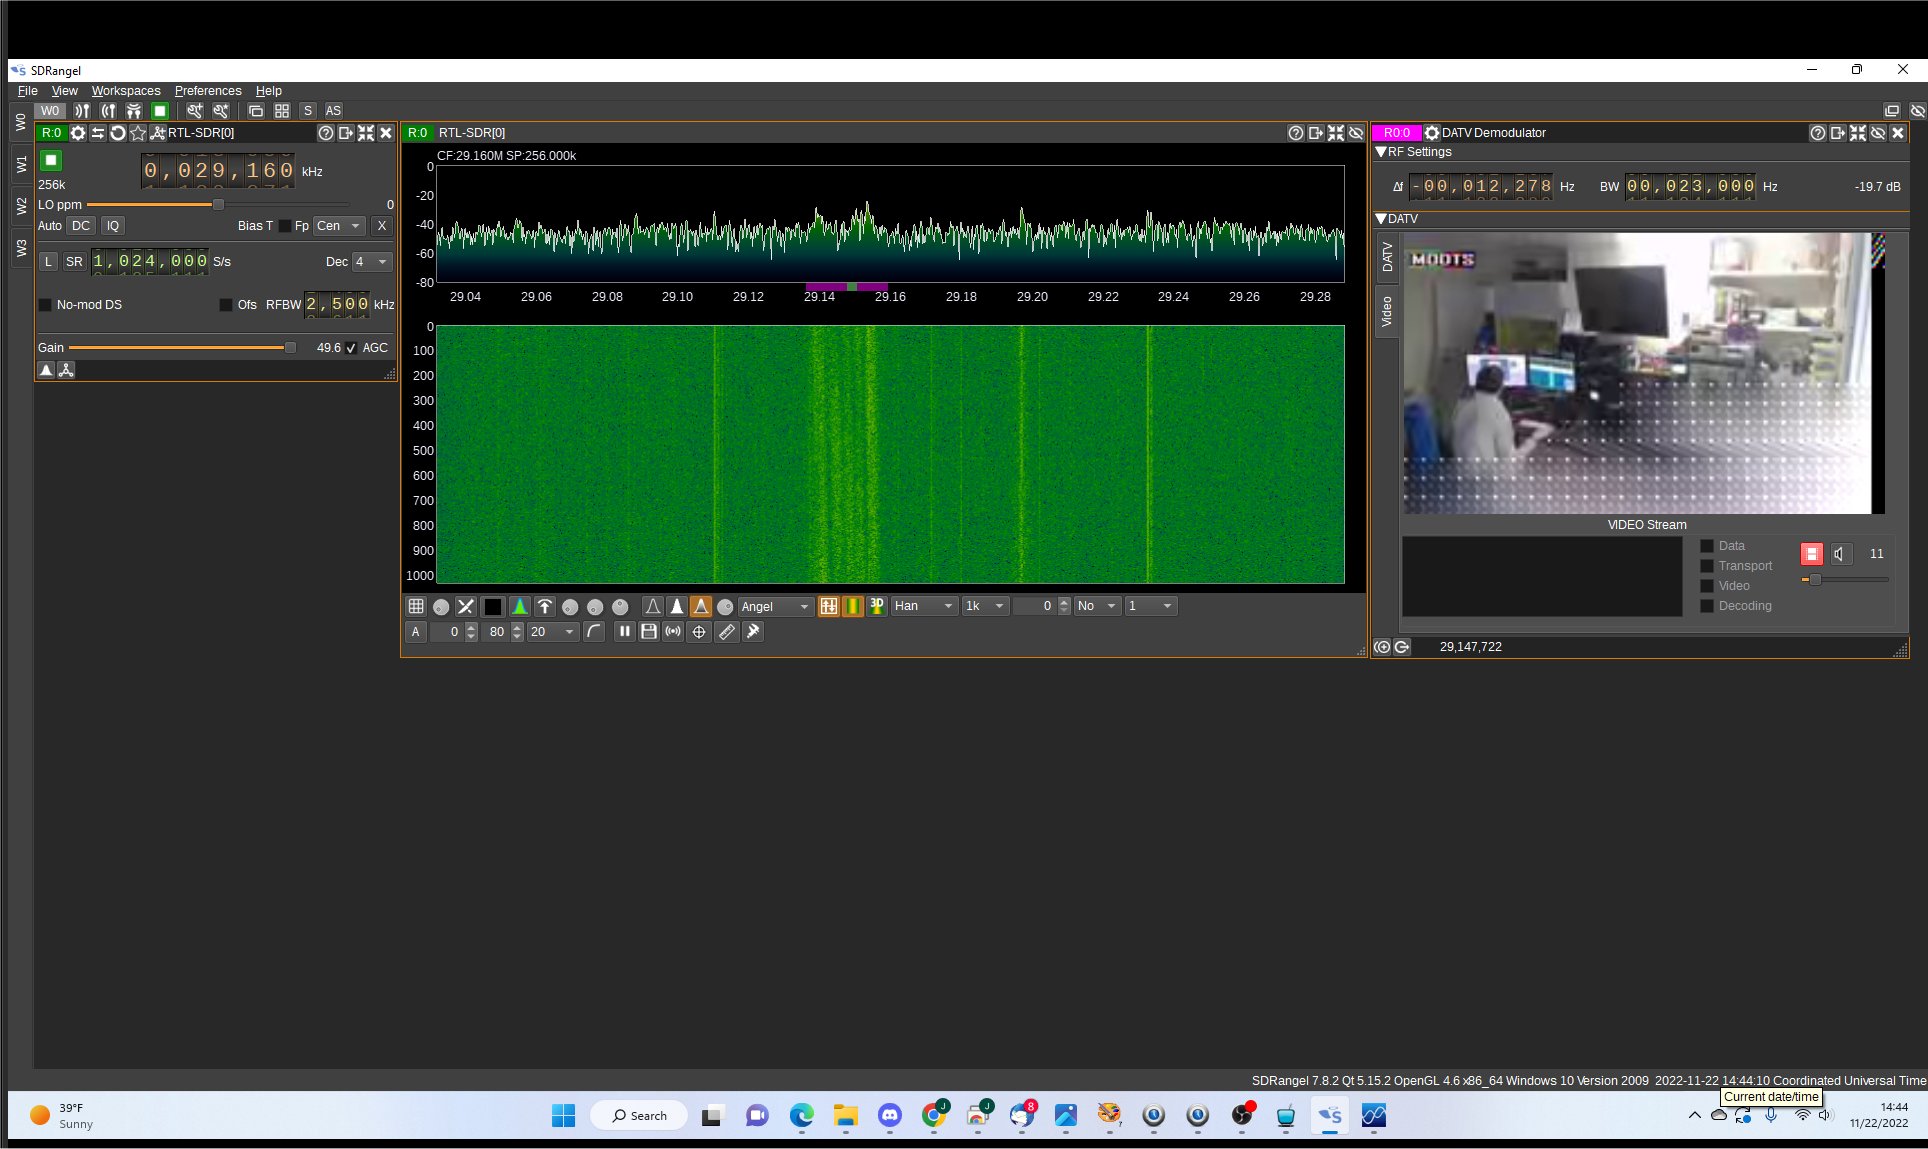Open the spectrum calibration pin icon
Image resolution: width=1928 pixels, height=1149 pixels.
pyautogui.click(x=753, y=631)
